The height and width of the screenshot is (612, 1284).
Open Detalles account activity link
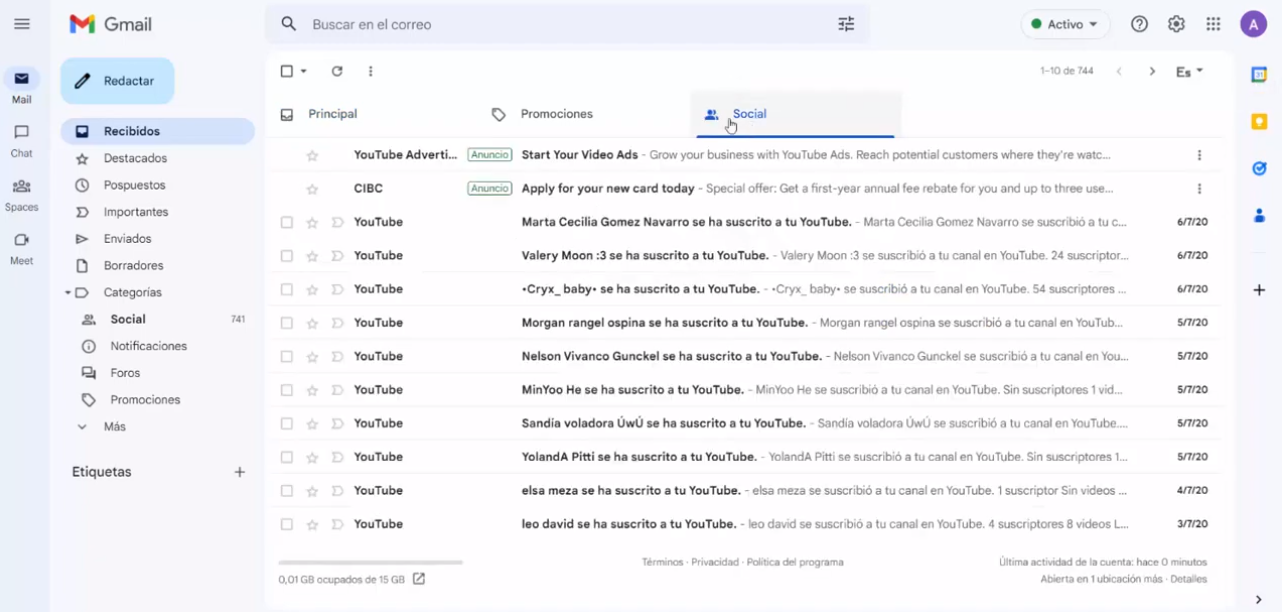(1189, 579)
